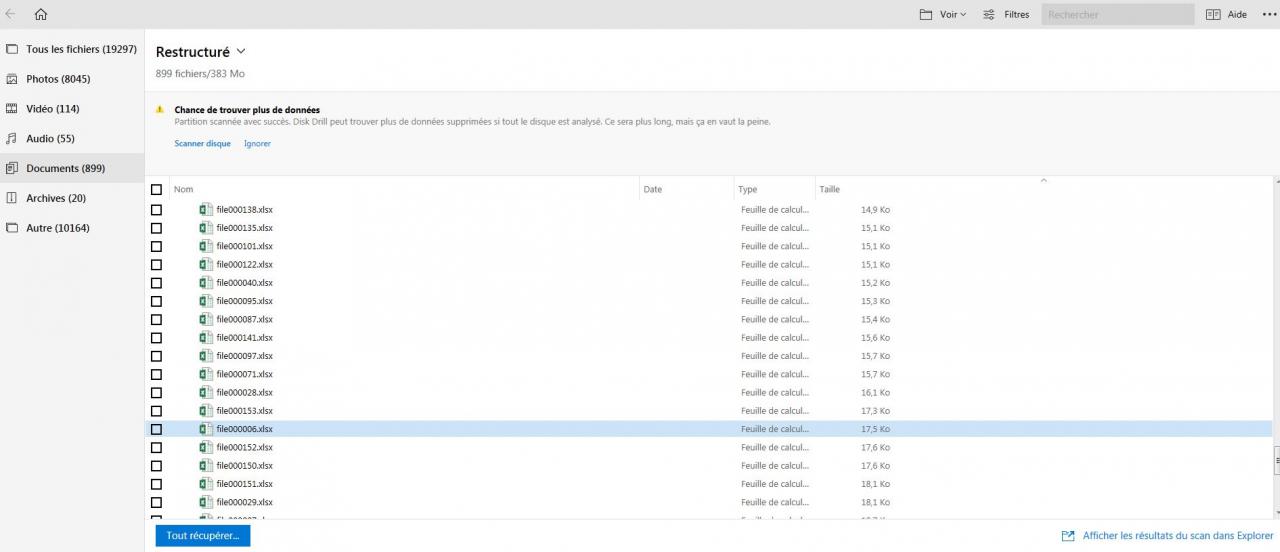Check the box for file000138.xlsx
This screenshot has width=1280, height=552.
coord(156,210)
